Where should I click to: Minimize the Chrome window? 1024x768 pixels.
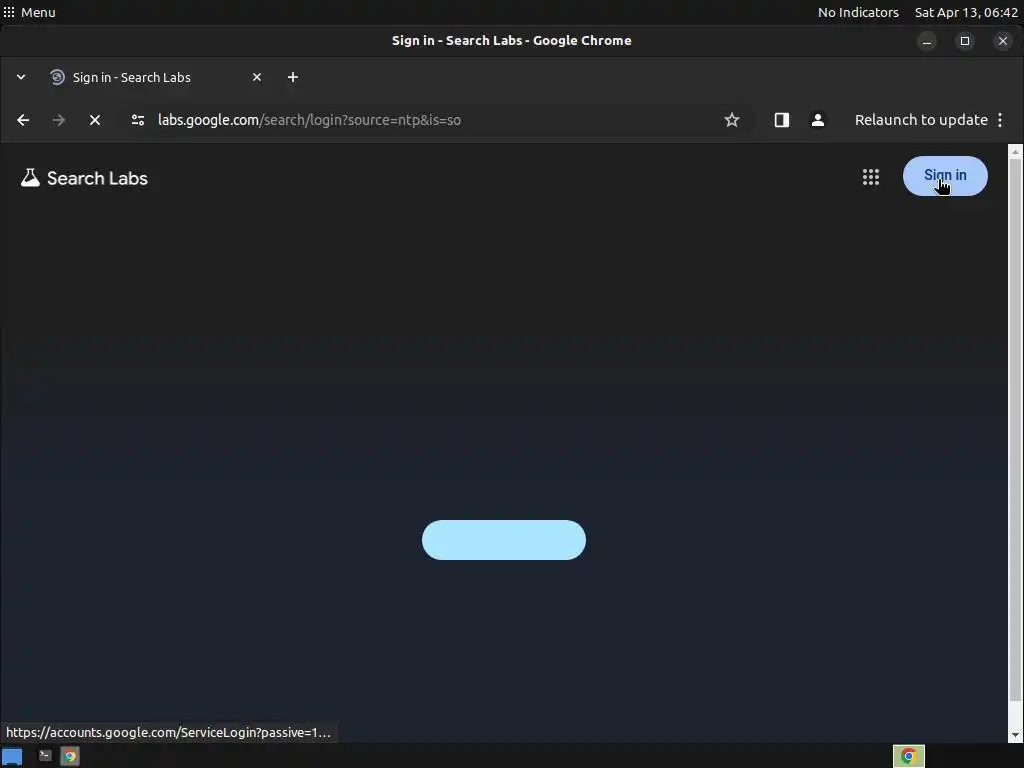coord(927,41)
